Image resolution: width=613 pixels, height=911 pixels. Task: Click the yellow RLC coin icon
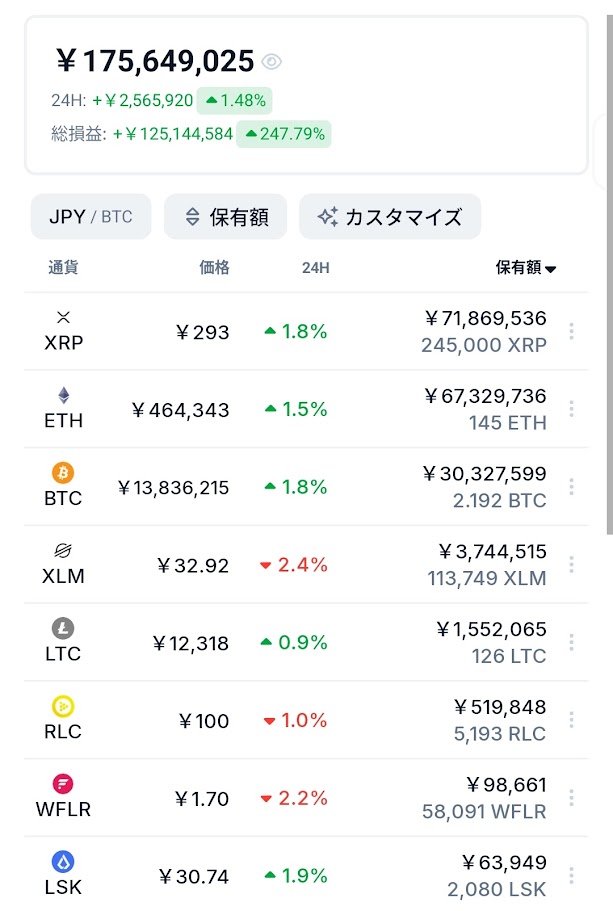tap(63, 706)
